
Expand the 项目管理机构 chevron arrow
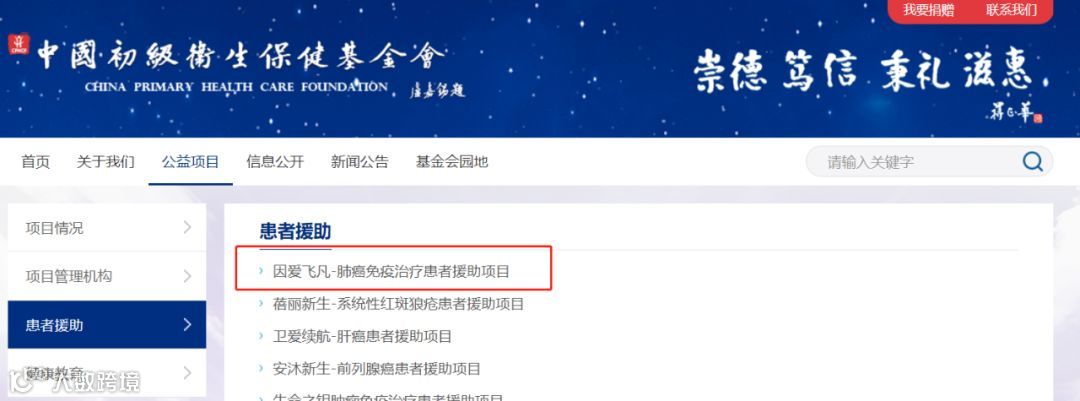(x=187, y=276)
